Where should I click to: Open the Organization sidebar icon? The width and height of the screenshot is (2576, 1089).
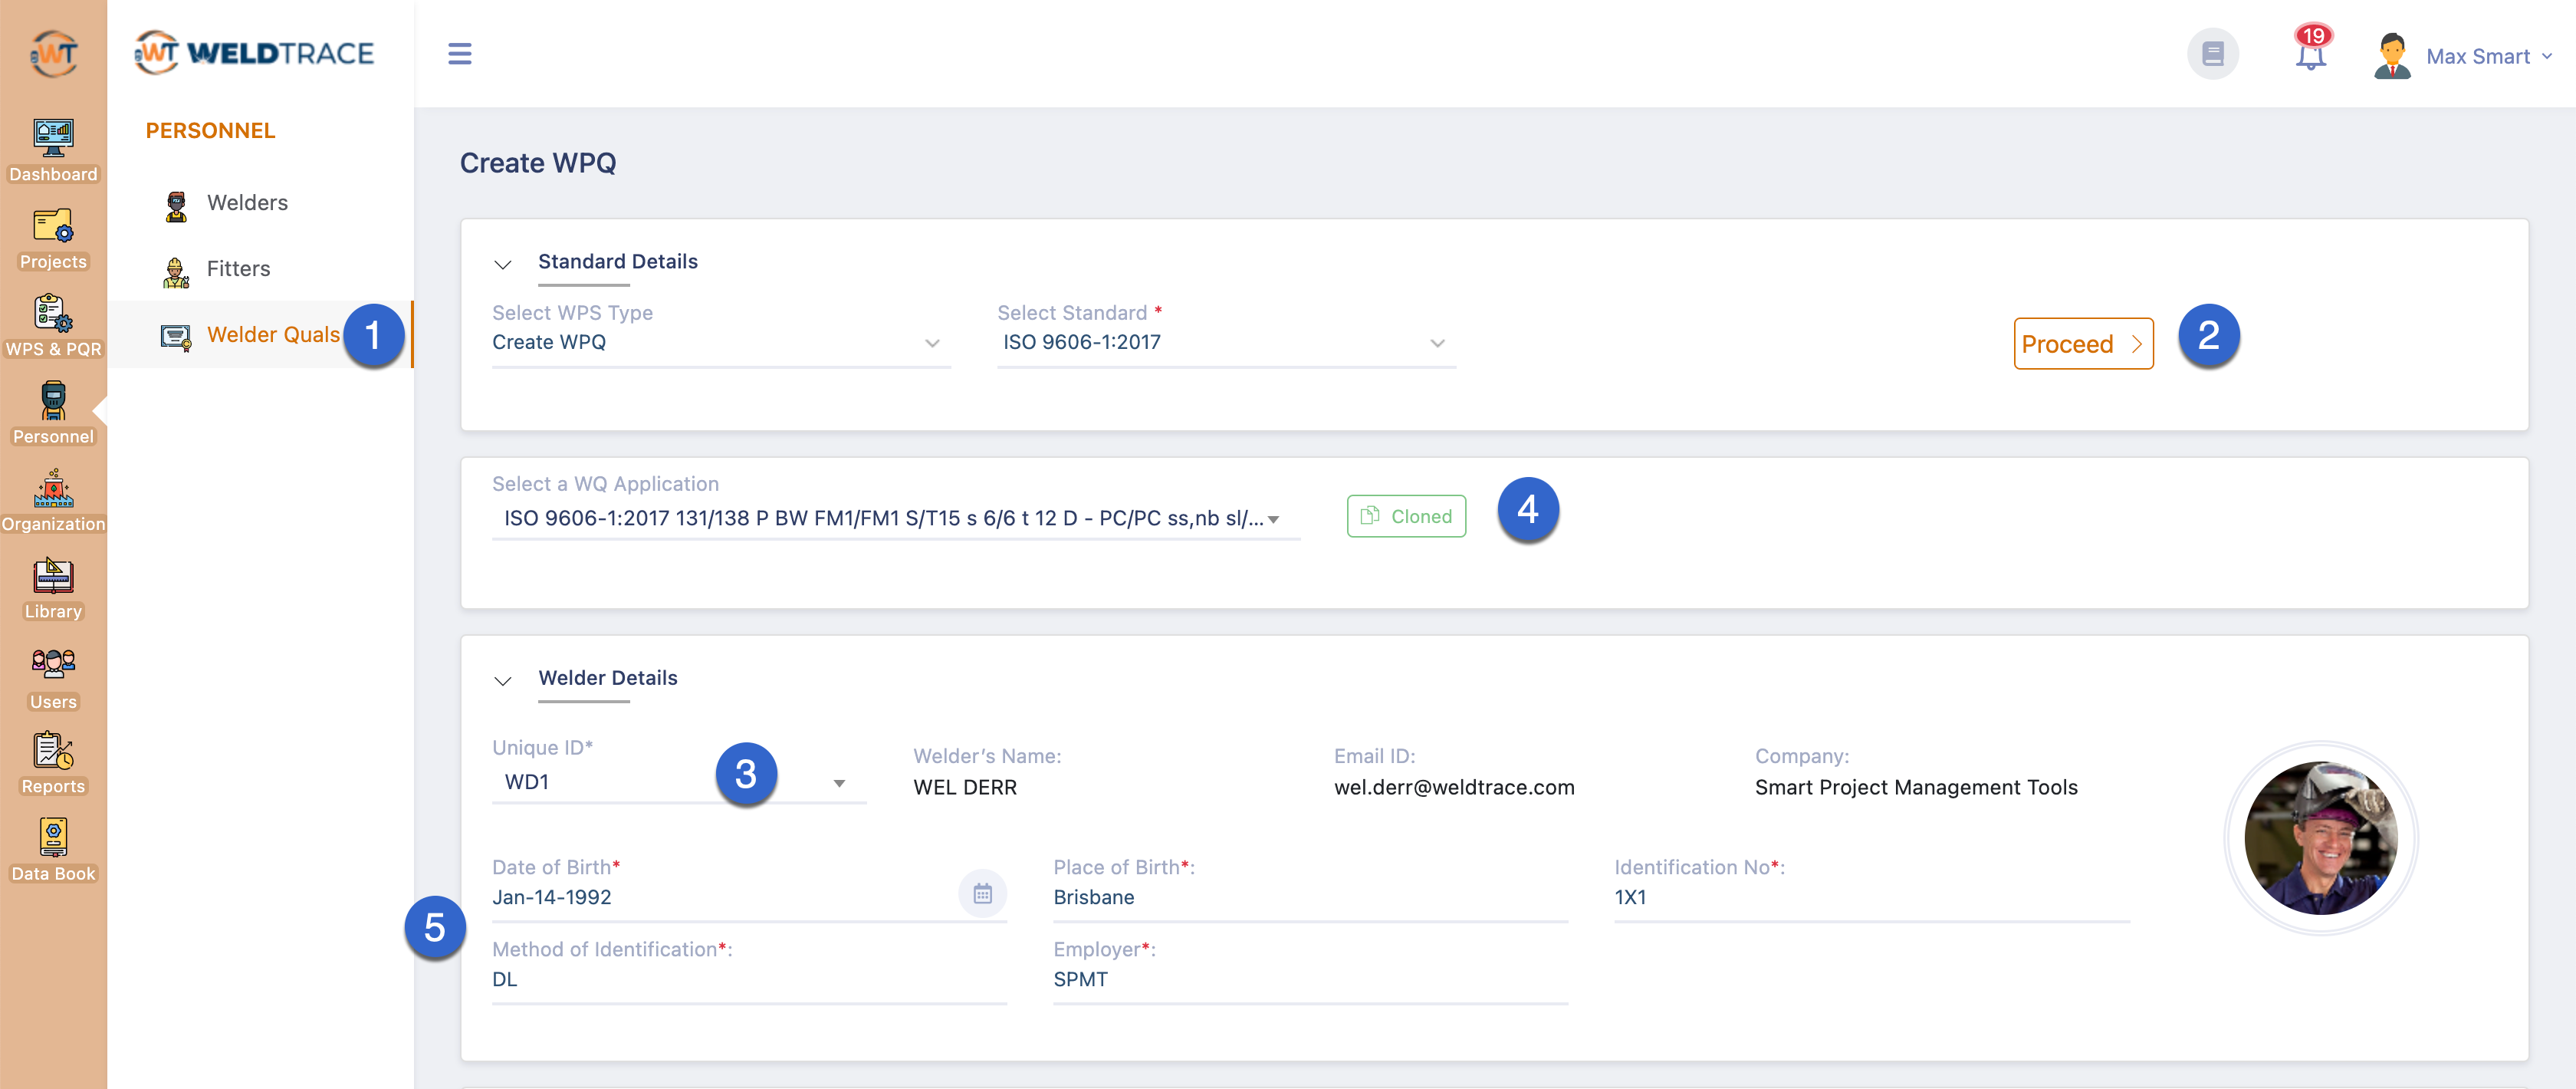53,500
